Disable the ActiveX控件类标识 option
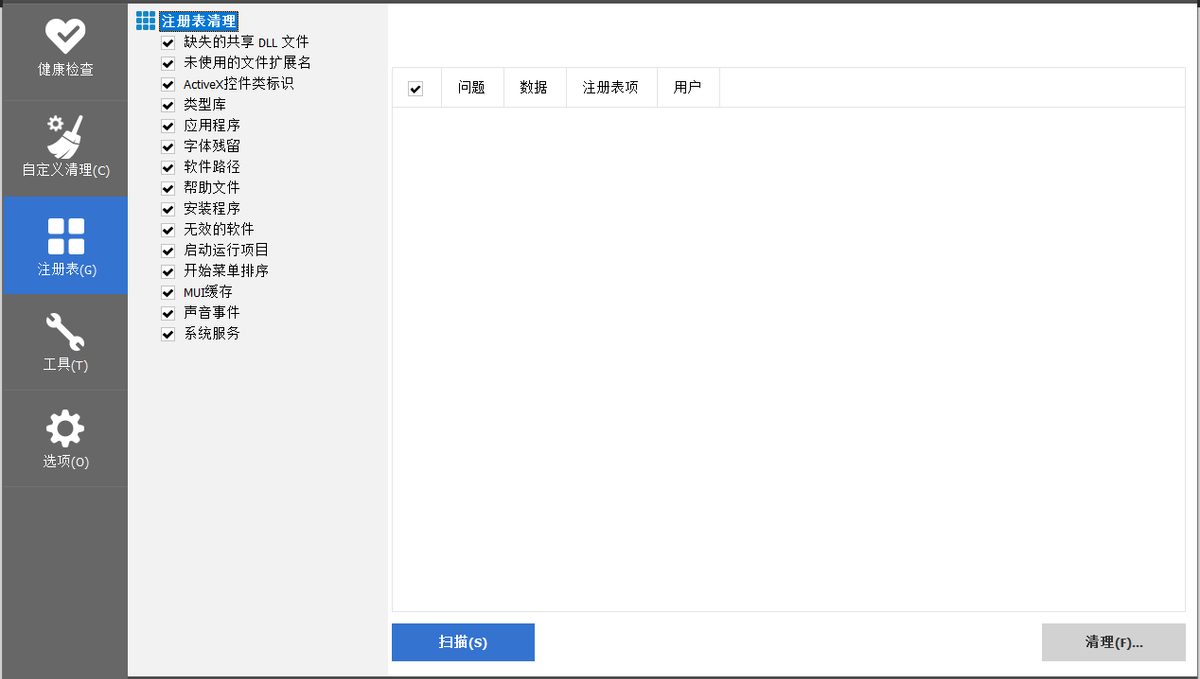The height and width of the screenshot is (679, 1200). click(x=167, y=84)
